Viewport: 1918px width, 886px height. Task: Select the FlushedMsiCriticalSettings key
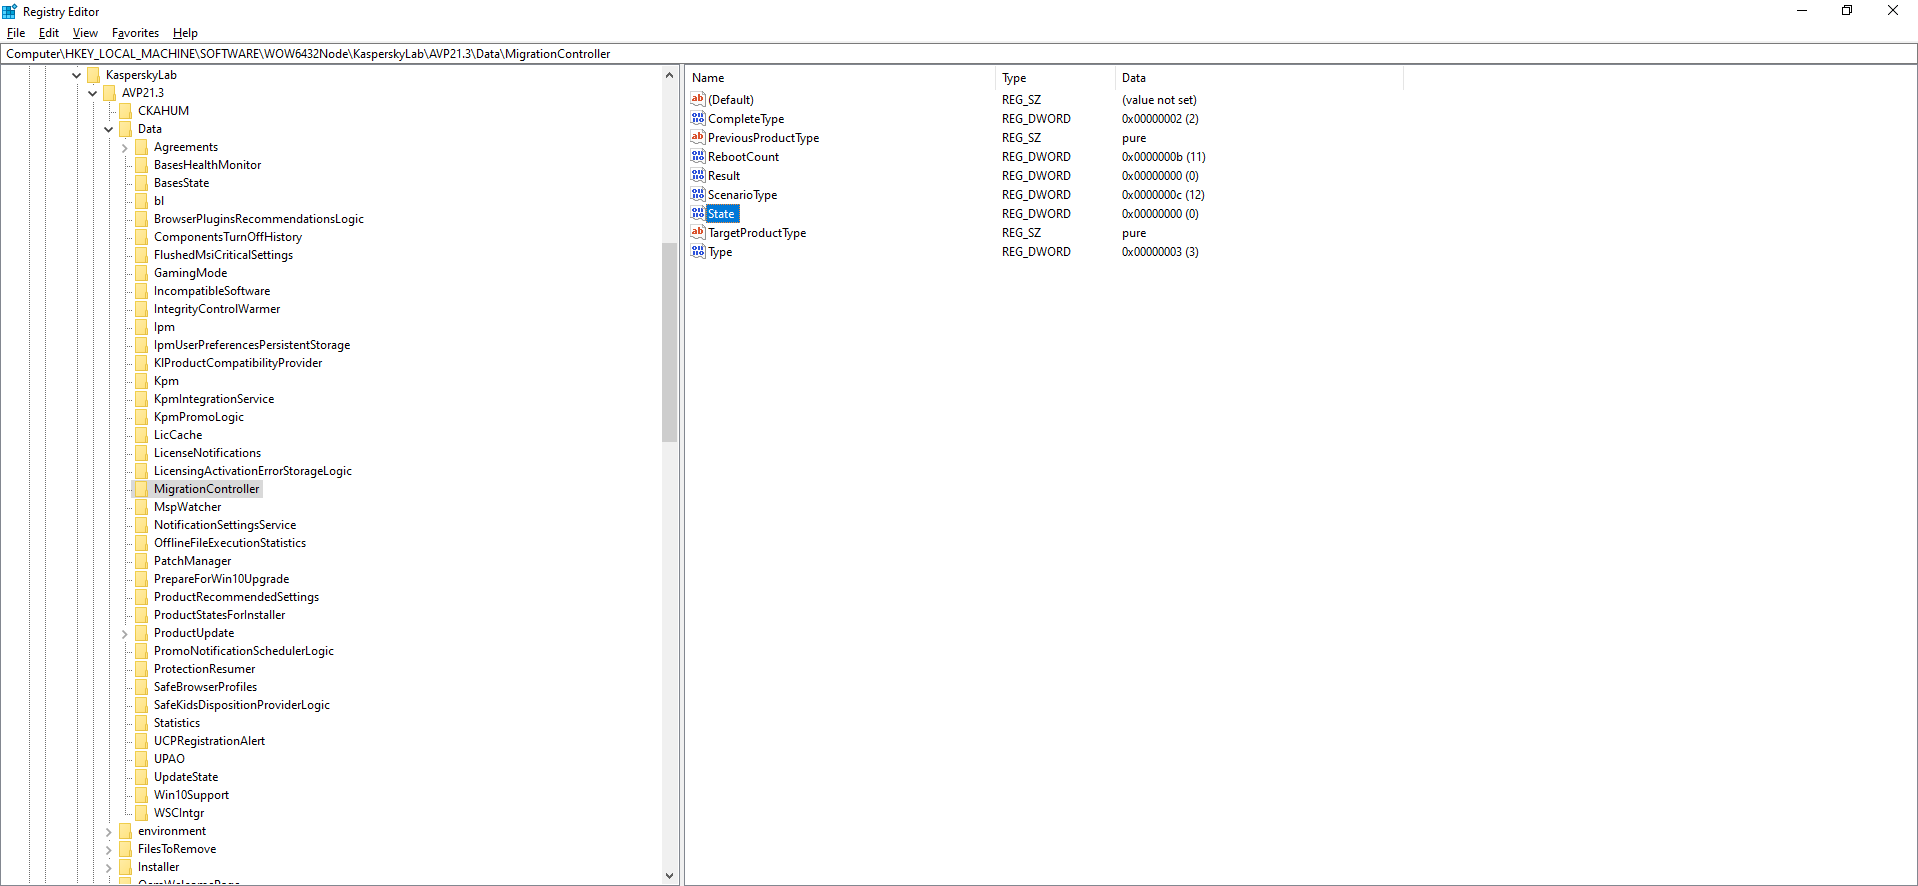[223, 255]
